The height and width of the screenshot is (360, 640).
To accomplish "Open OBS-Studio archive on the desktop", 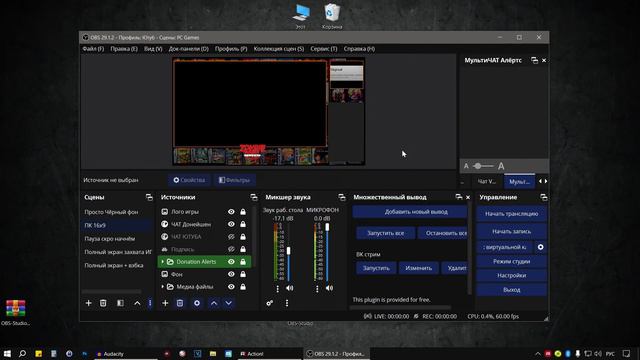I will tap(16, 312).
